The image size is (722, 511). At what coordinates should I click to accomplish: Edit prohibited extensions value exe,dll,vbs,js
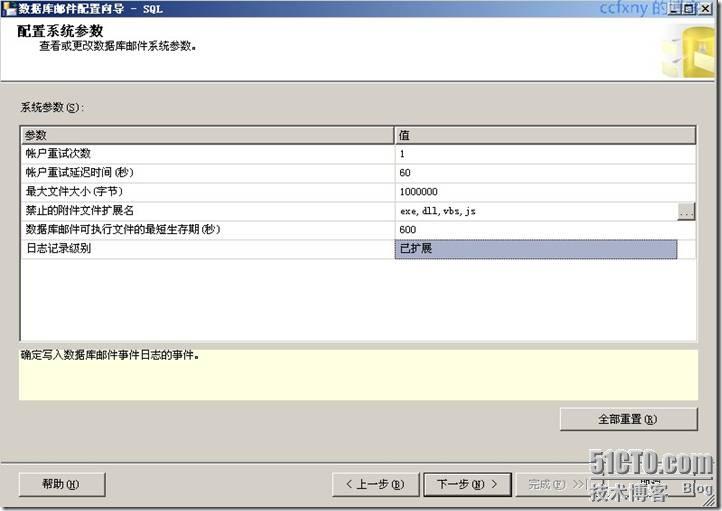pos(536,211)
